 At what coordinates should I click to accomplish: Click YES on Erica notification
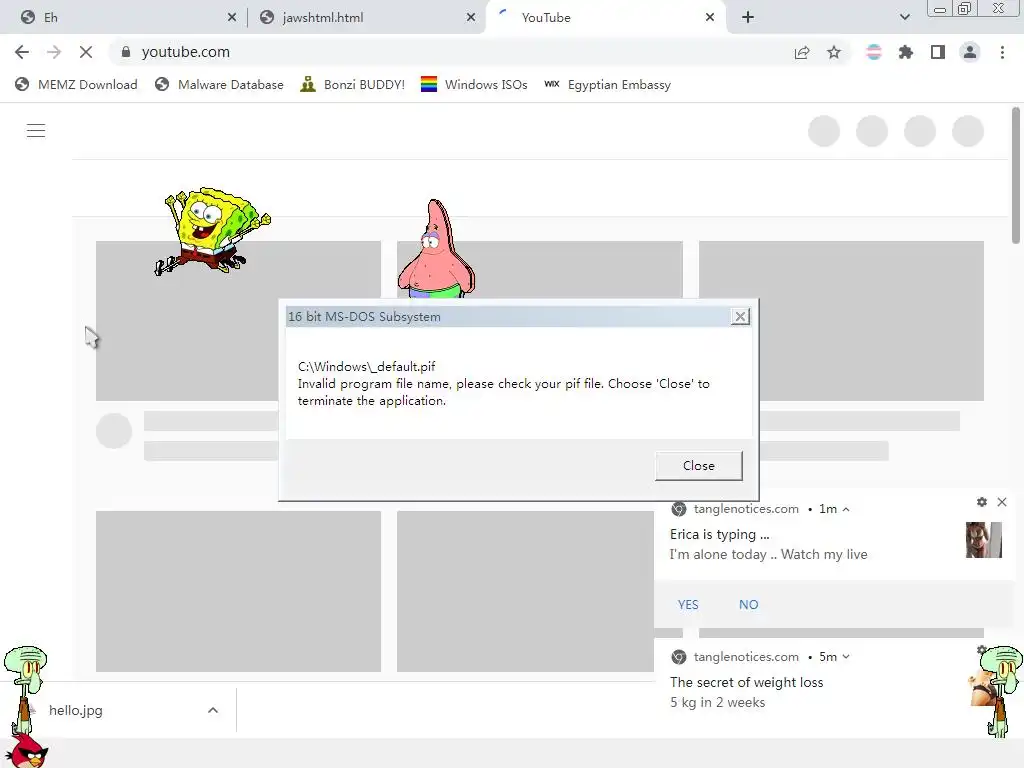[x=688, y=605]
